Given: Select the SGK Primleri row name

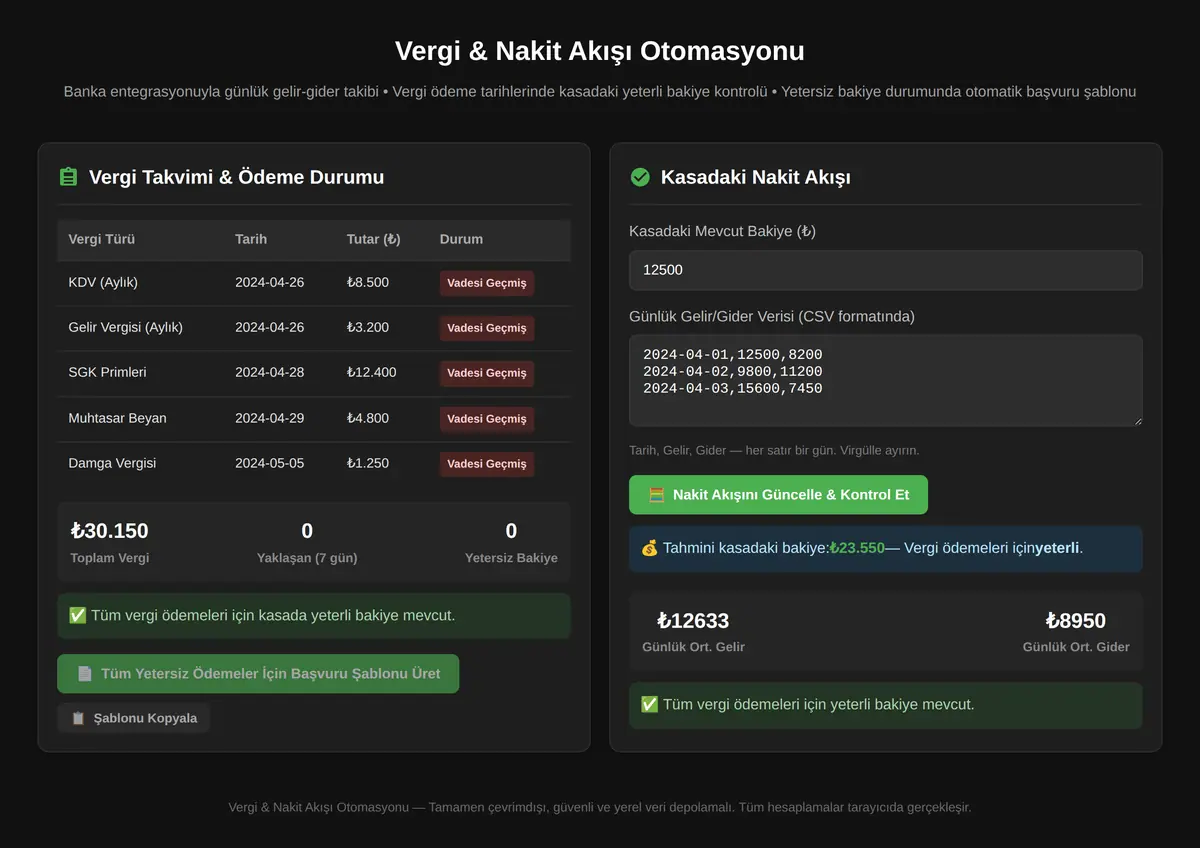Looking at the screenshot, I should point(107,372).
